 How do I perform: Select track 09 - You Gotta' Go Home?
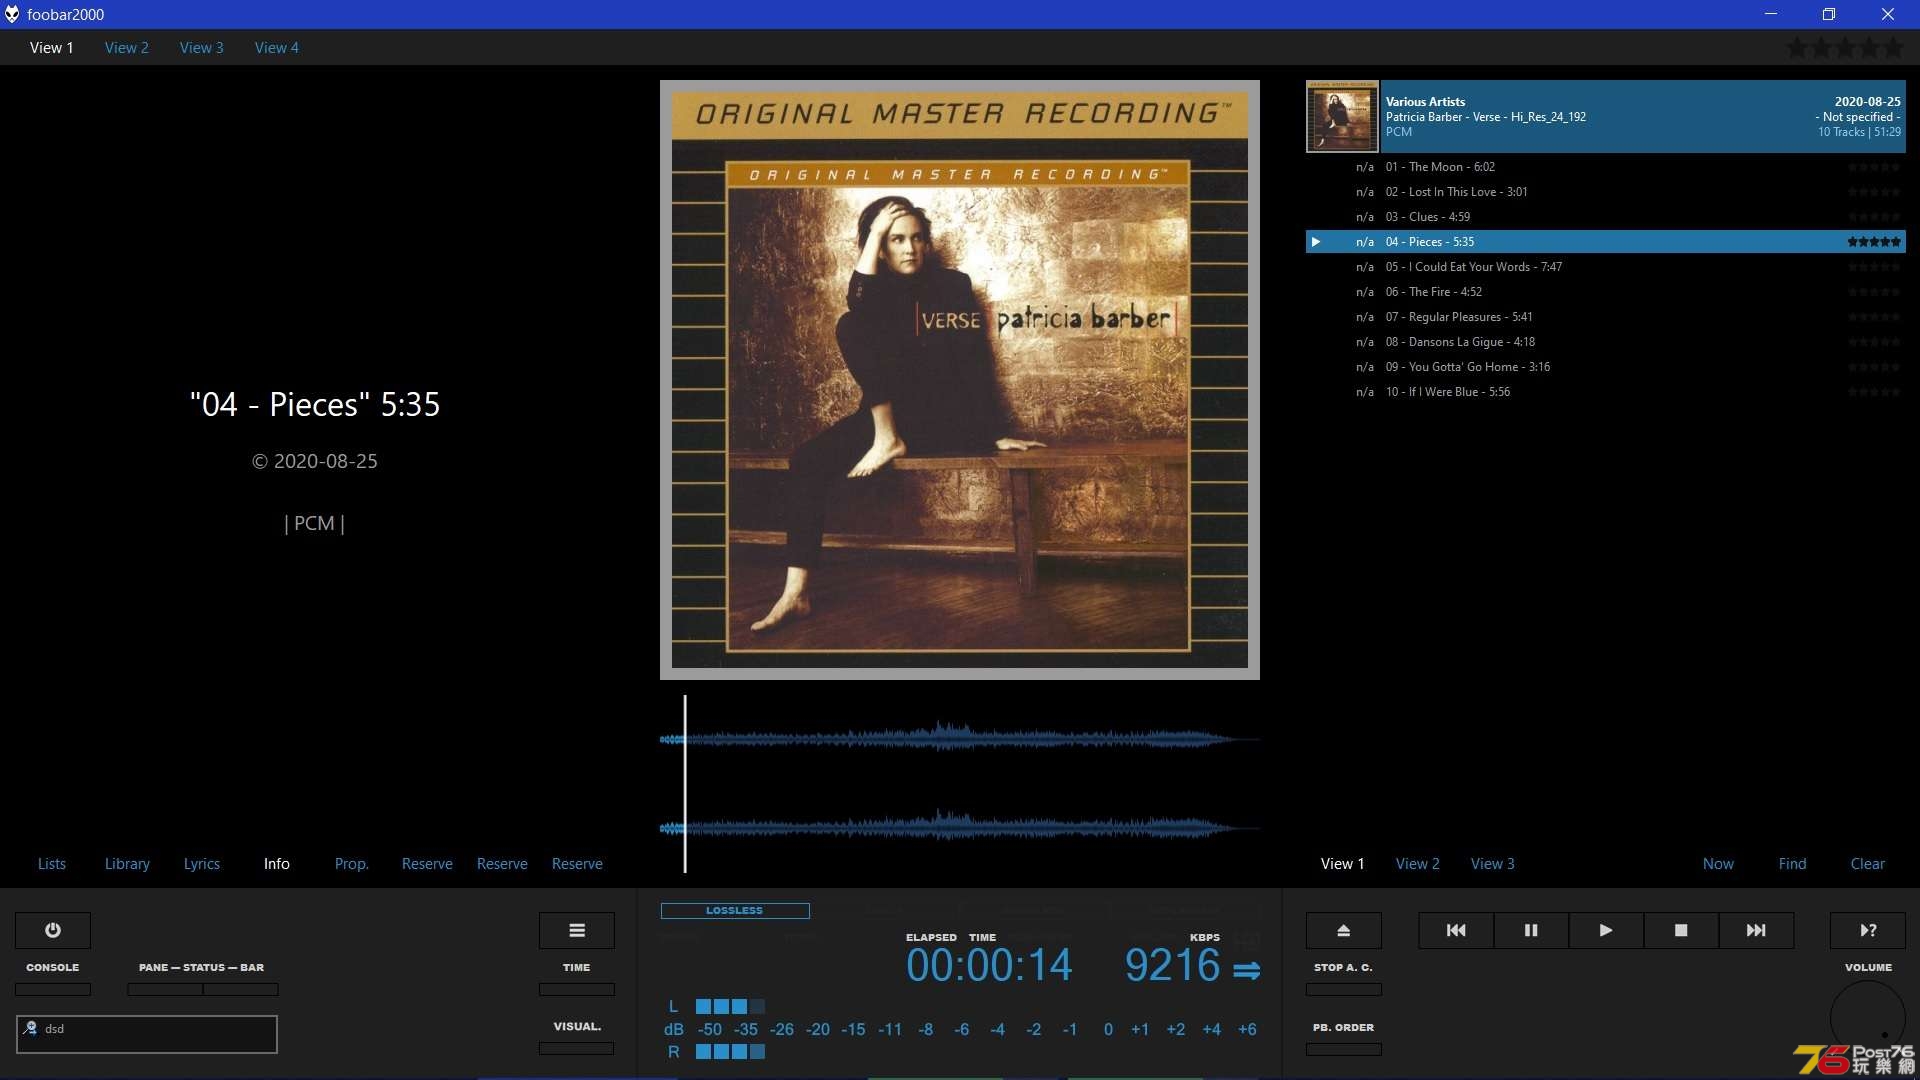[1606, 367]
